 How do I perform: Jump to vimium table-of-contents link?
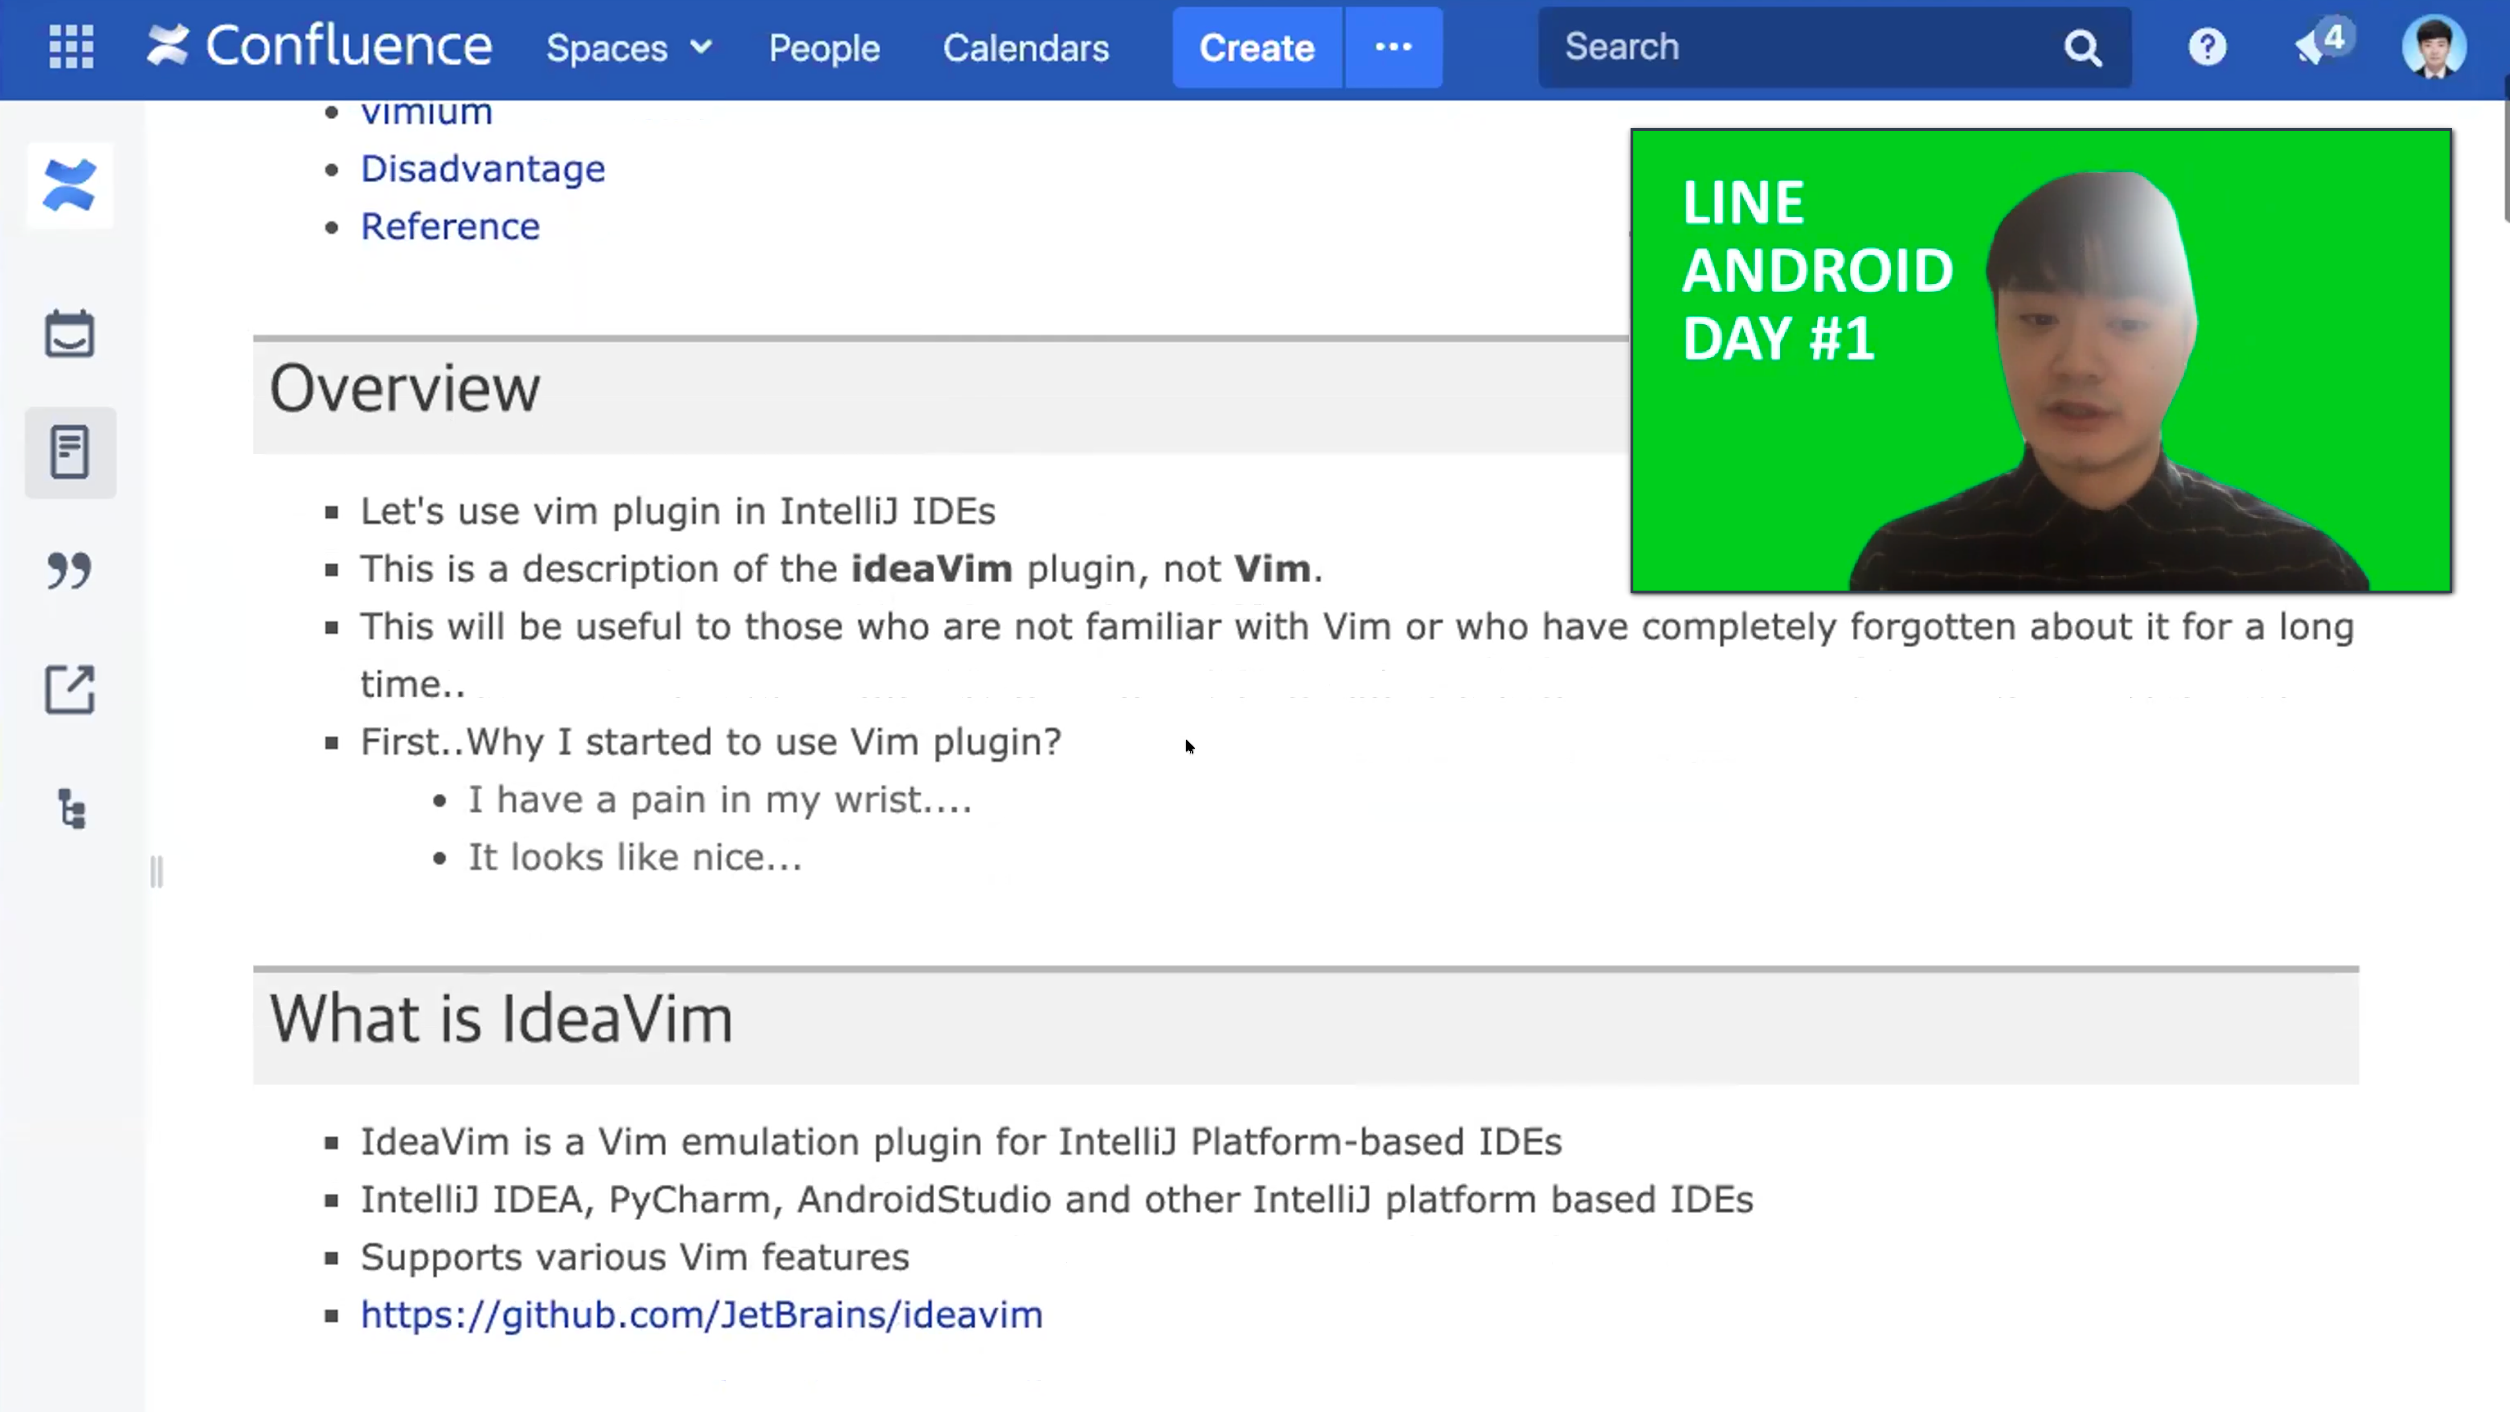pos(427,111)
